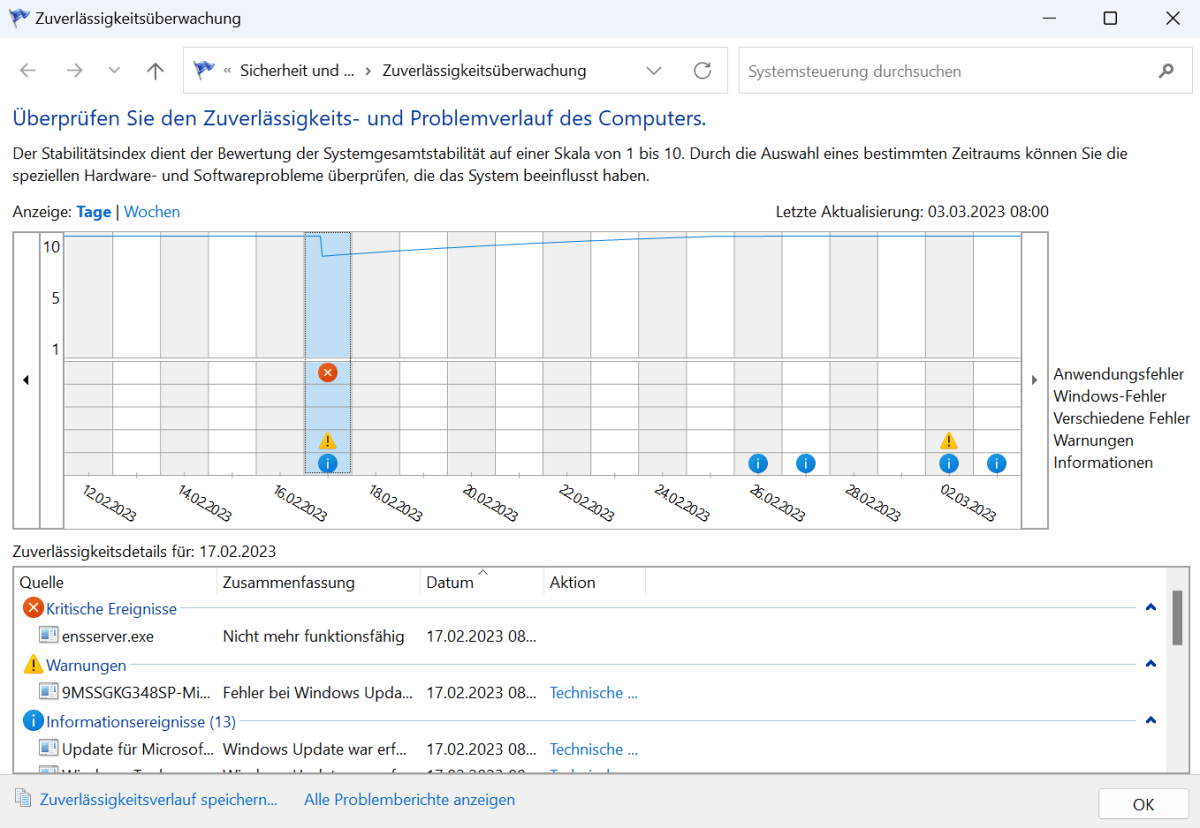
Task: Click the details list vertical scrollbar thumb
Action: point(1177,617)
